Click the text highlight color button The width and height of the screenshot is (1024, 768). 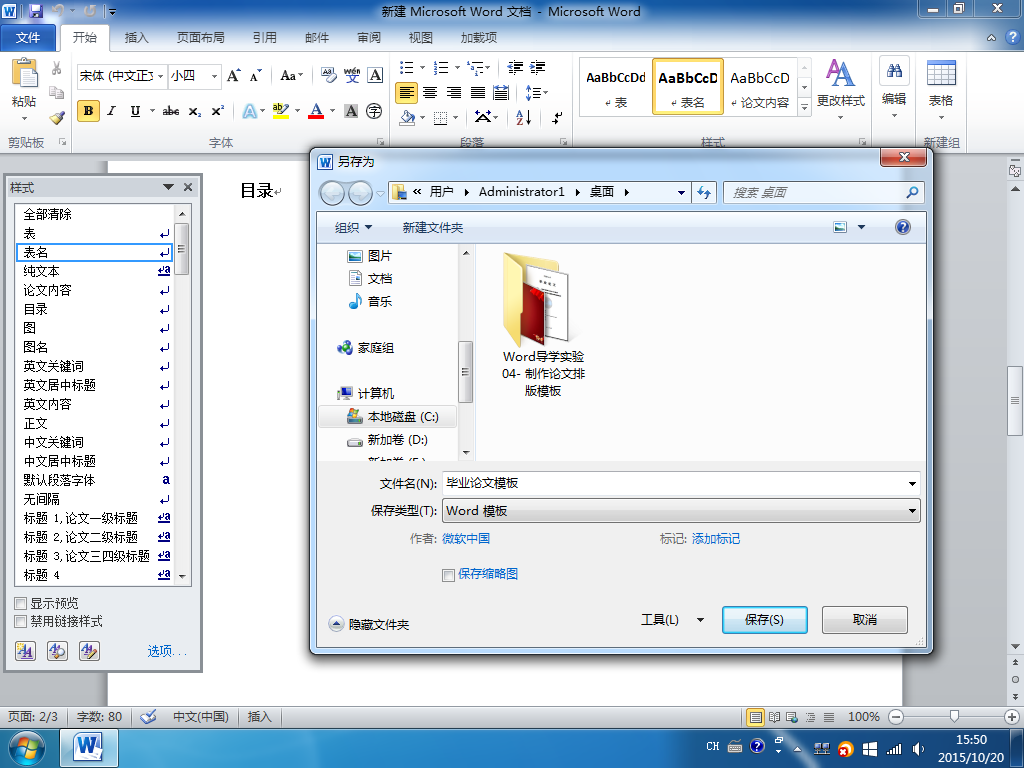click(x=281, y=111)
